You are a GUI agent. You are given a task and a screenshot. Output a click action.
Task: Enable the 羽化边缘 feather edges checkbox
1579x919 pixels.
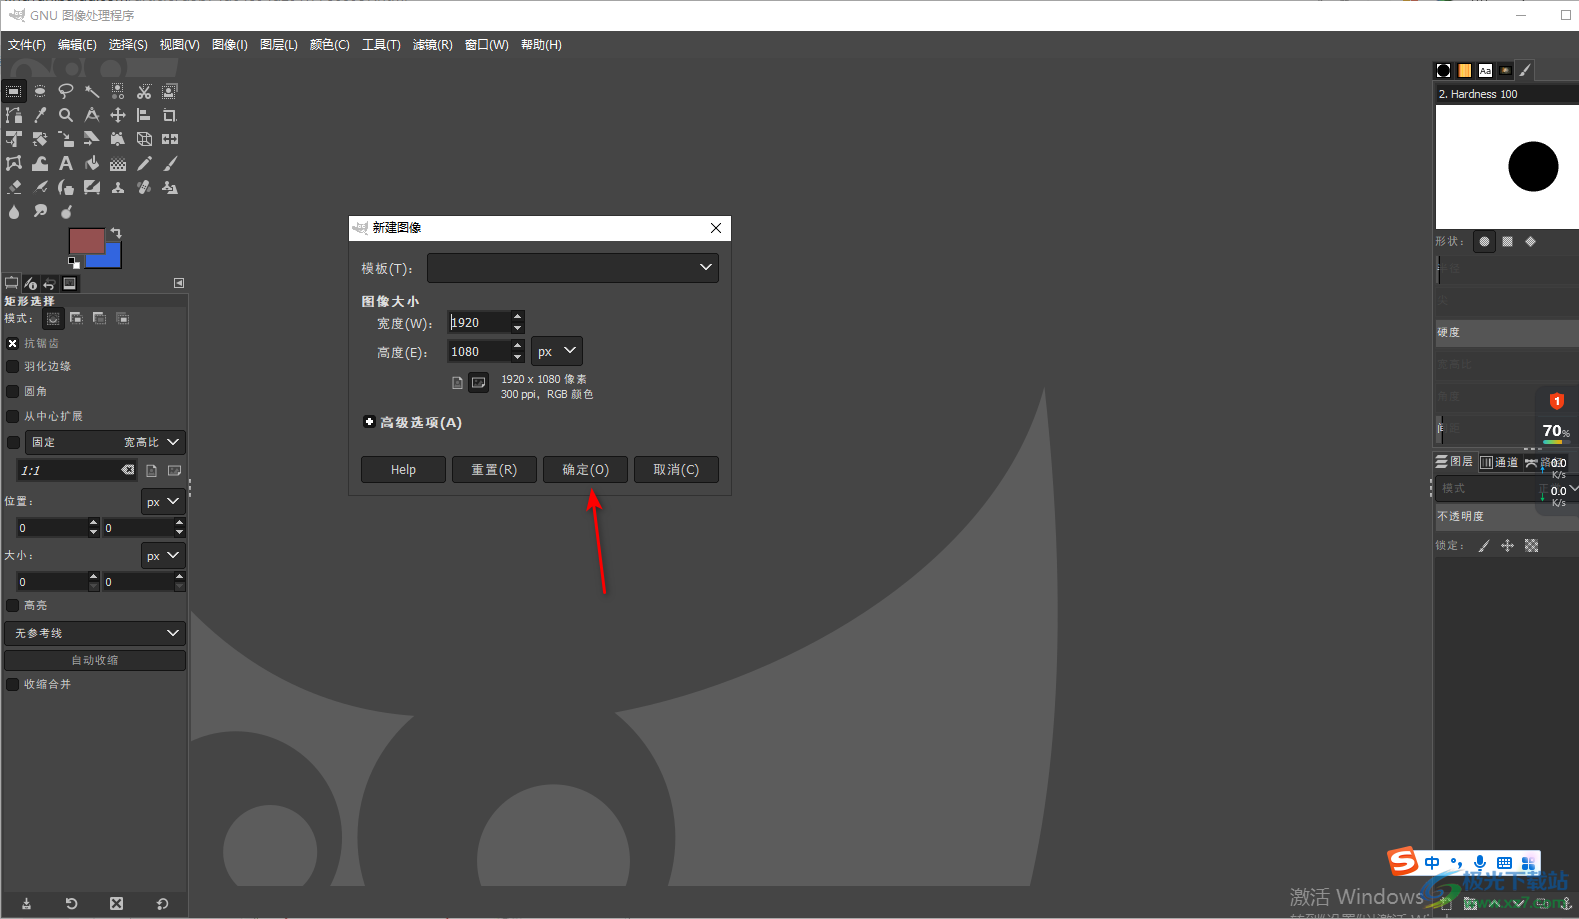[x=13, y=366]
